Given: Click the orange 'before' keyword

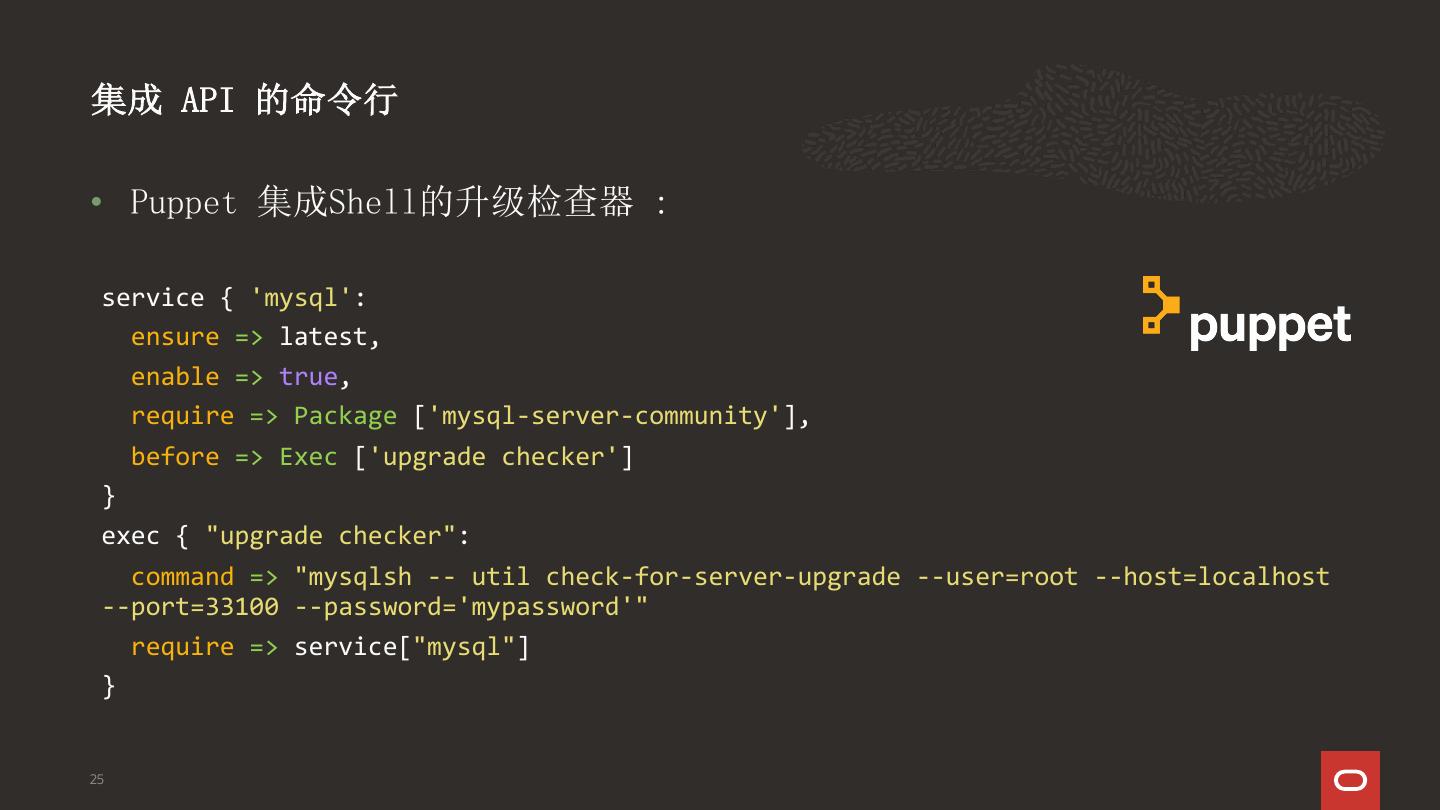Looking at the screenshot, I should pyautogui.click(x=175, y=457).
